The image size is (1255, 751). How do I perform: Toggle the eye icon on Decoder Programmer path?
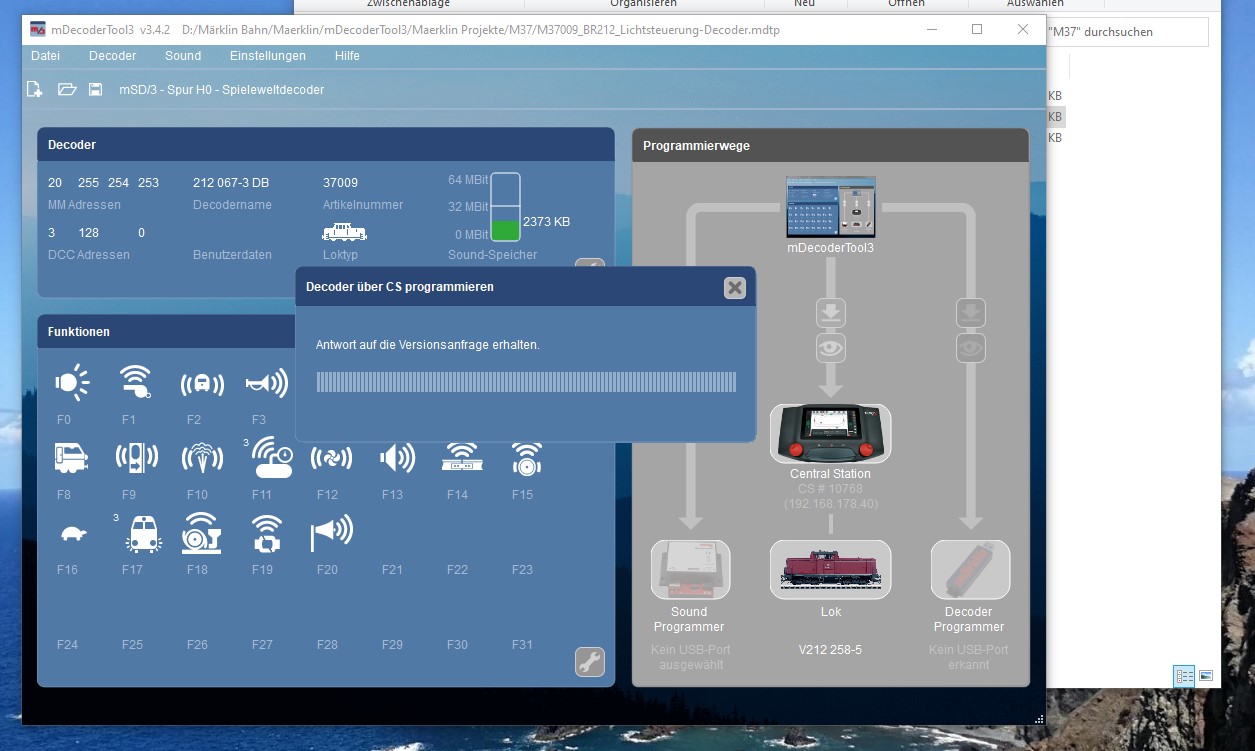tap(970, 348)
